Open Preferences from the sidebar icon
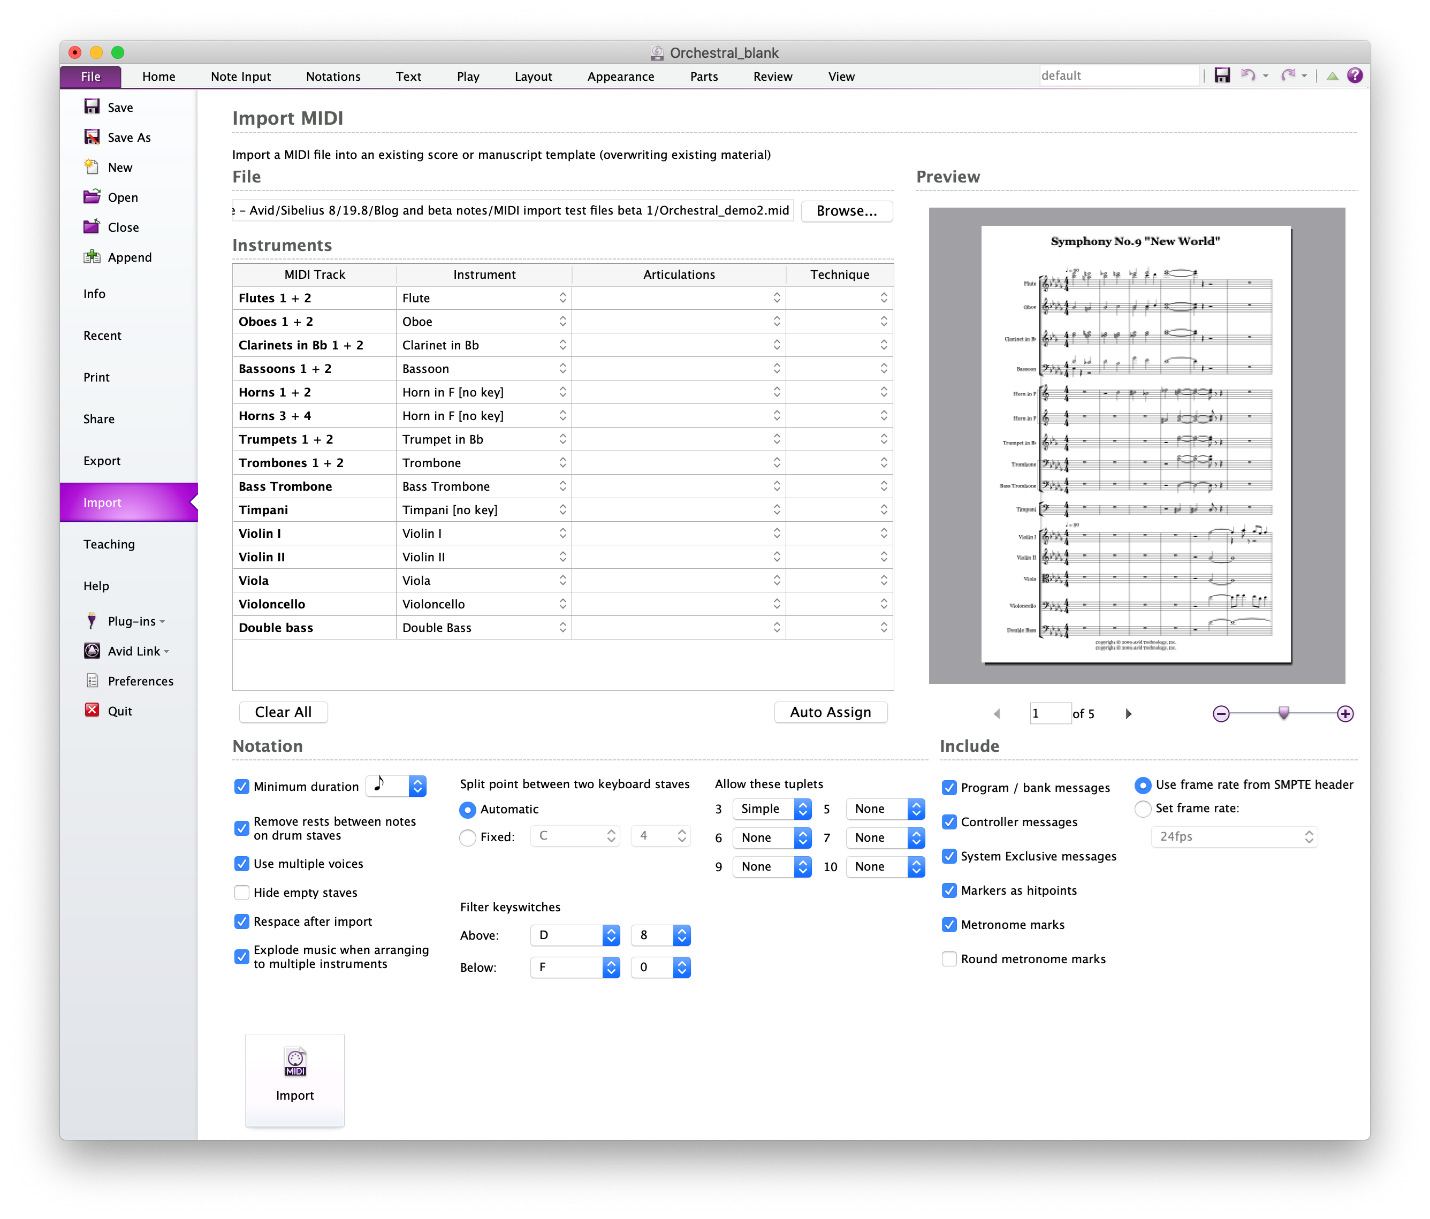The image size is (1430, 1219). coord(92,681)
